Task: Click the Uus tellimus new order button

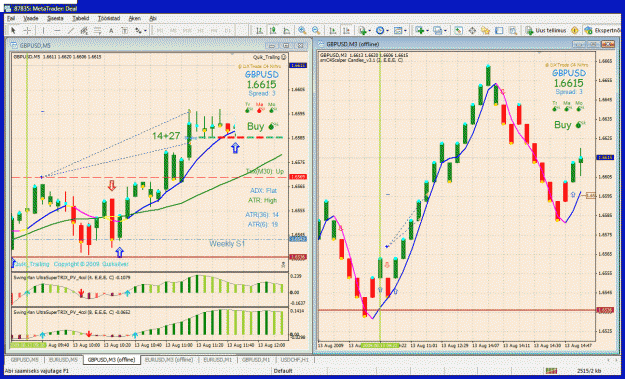Action: 546,30
